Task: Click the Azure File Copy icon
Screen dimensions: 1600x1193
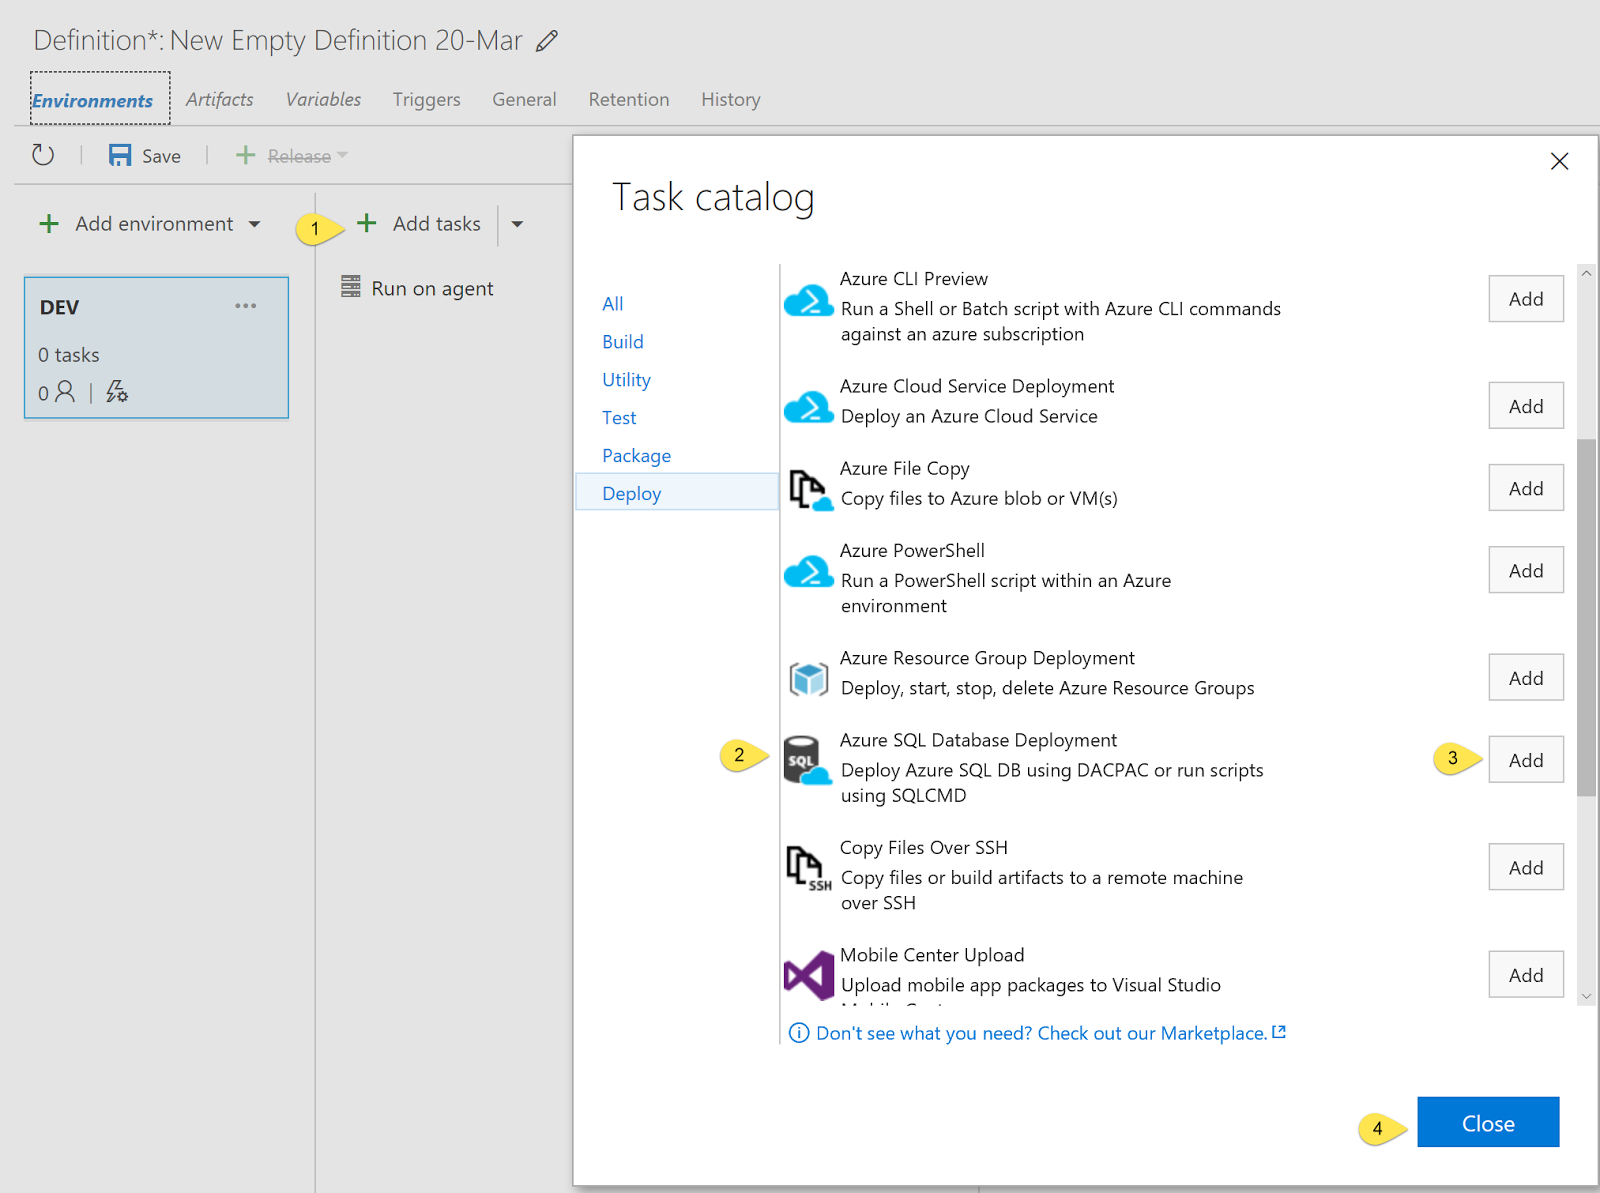Action: pos(808,487)
